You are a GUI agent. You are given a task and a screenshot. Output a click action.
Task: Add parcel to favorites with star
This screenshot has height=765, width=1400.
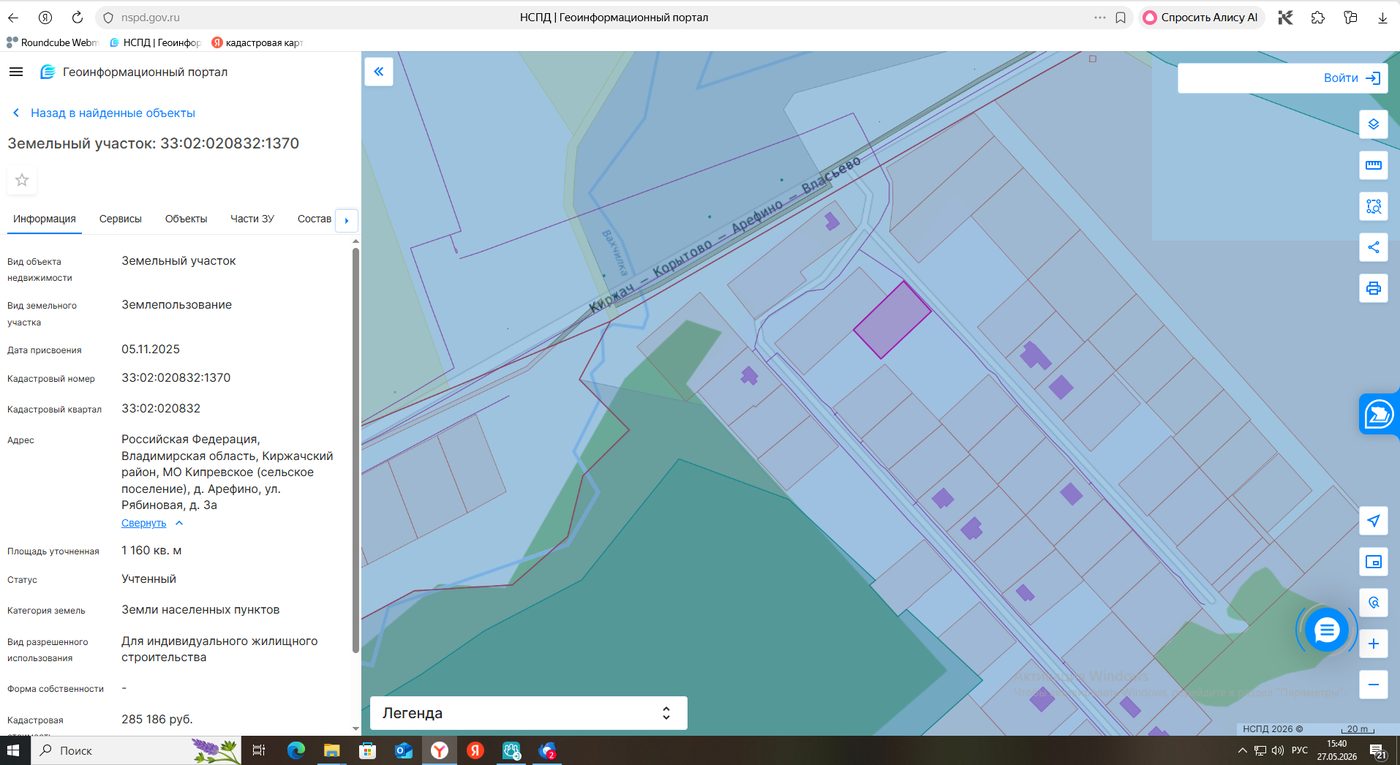tap(22, 180)
